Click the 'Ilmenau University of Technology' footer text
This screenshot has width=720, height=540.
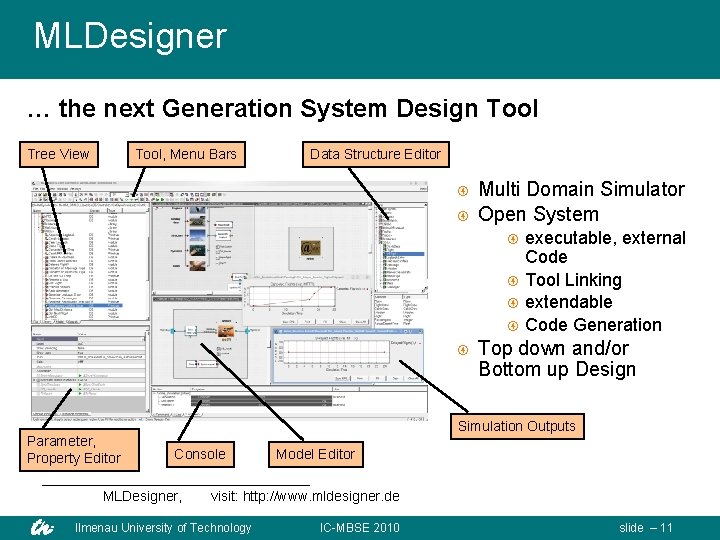pos(163,528)
